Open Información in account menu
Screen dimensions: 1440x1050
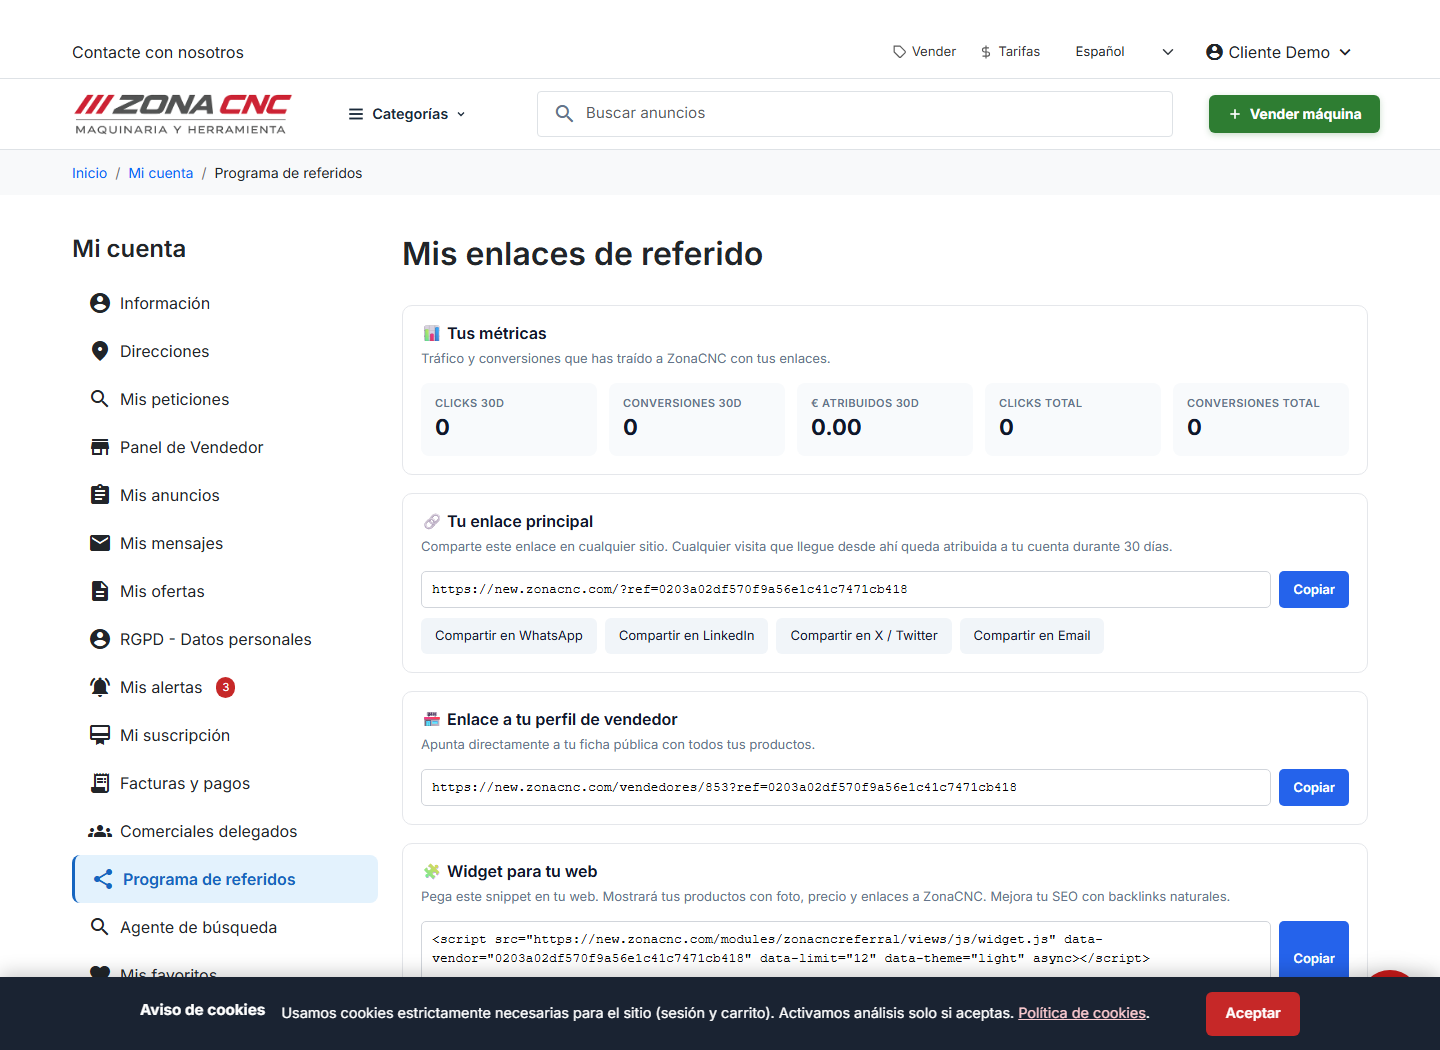click(x=225, y=303)
